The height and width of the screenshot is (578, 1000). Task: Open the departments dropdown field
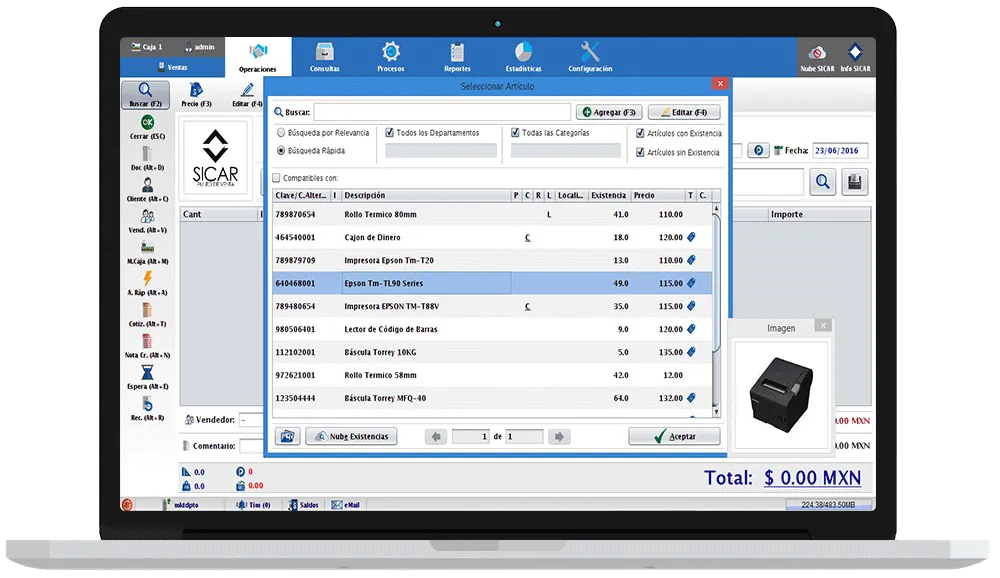pyautogui.click(x=440, y=151)
